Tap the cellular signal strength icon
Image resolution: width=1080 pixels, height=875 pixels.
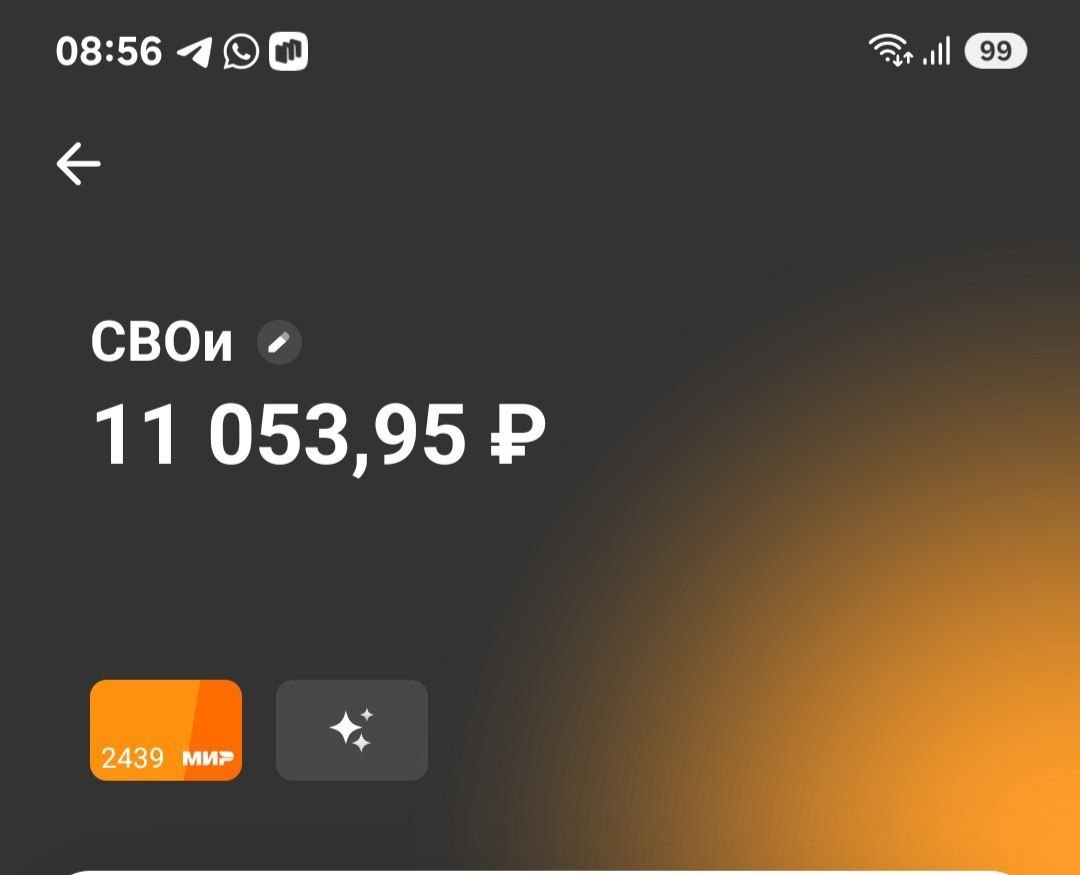click(937, 52)
